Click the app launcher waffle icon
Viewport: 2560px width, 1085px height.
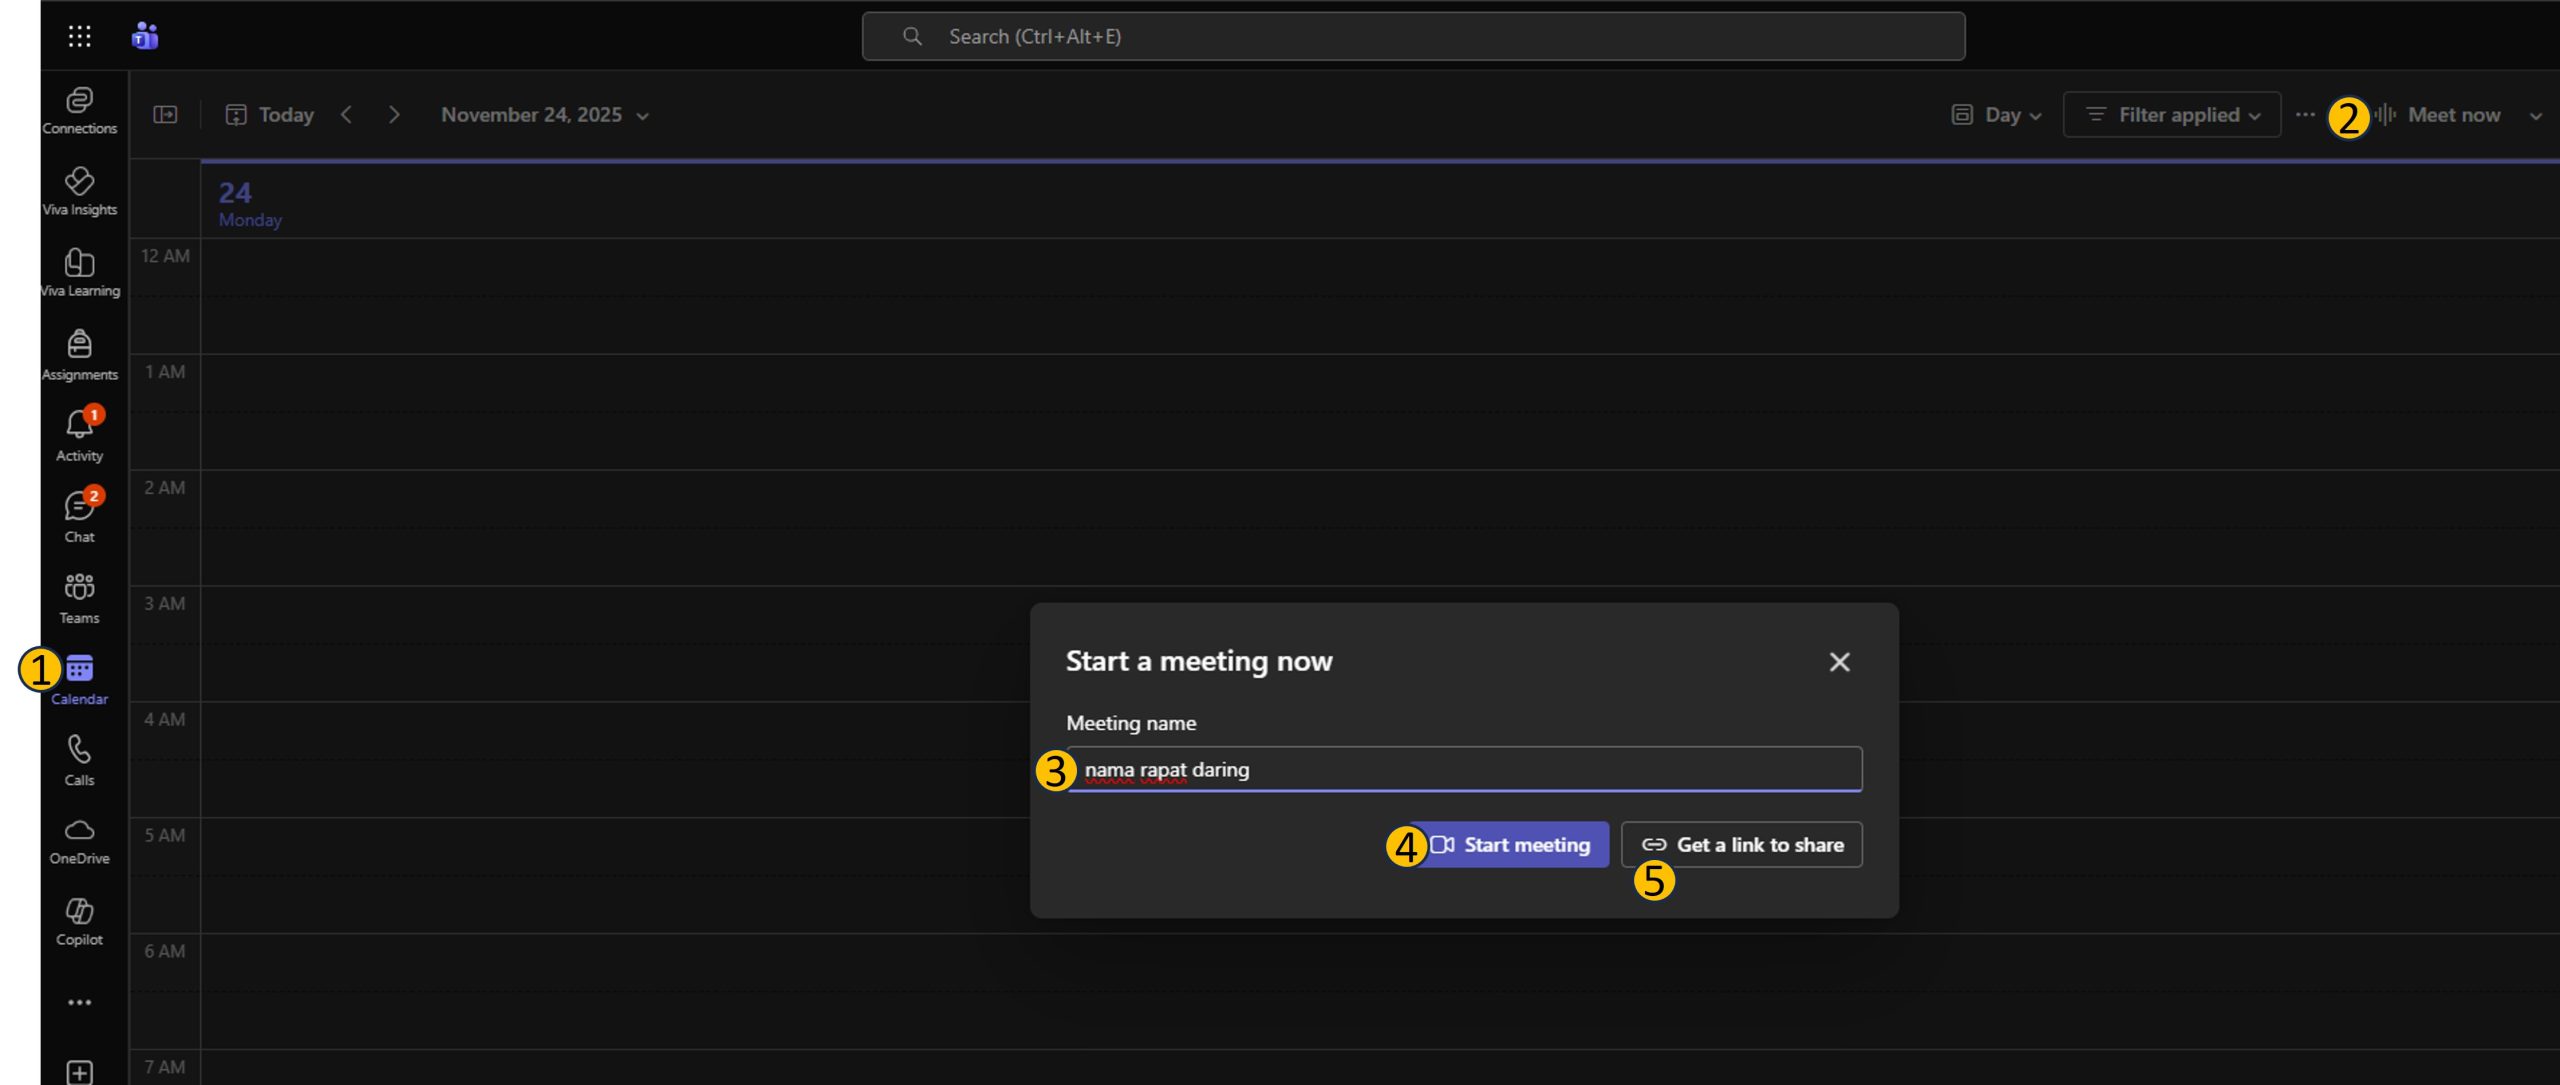[79, 37]
